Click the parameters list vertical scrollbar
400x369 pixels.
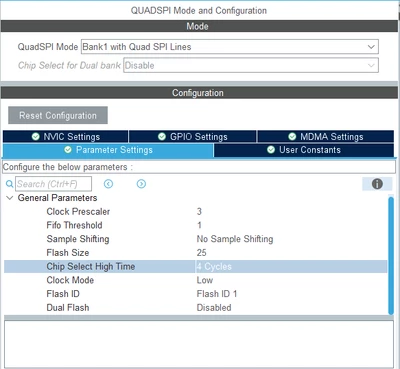point(391,255)
